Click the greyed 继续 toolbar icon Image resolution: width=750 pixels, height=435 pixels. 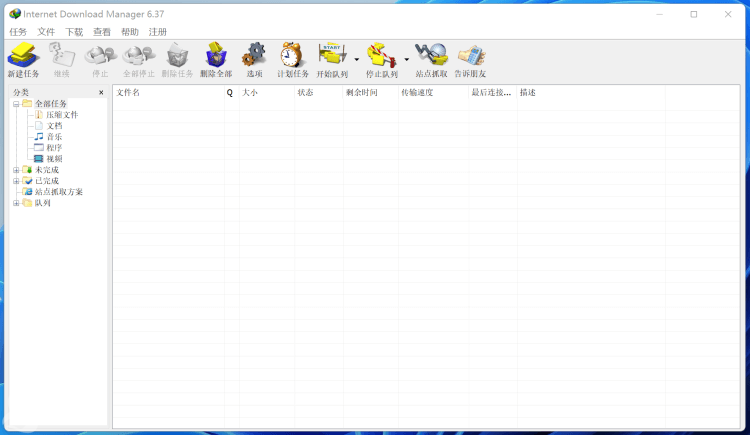click(x=62, y=59)
